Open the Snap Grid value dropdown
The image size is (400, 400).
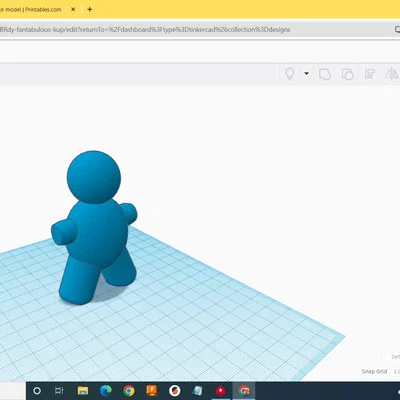(x=396, y=371)
